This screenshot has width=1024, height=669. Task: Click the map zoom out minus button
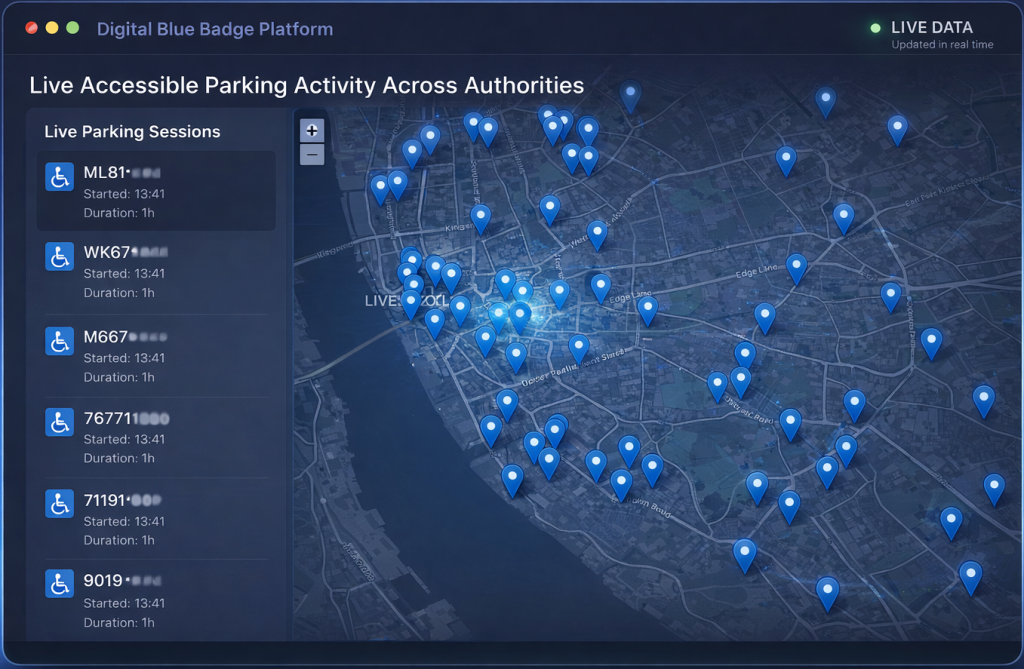point(312,154)
